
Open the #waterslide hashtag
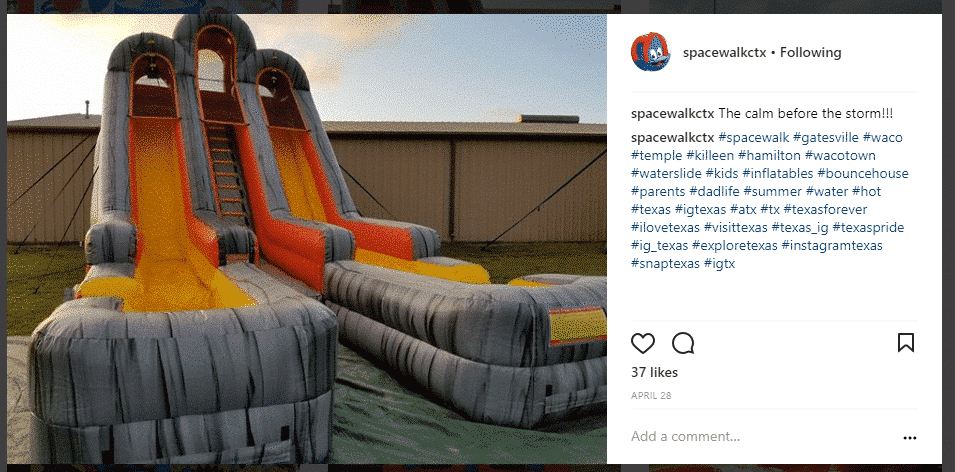coord(665,174)
